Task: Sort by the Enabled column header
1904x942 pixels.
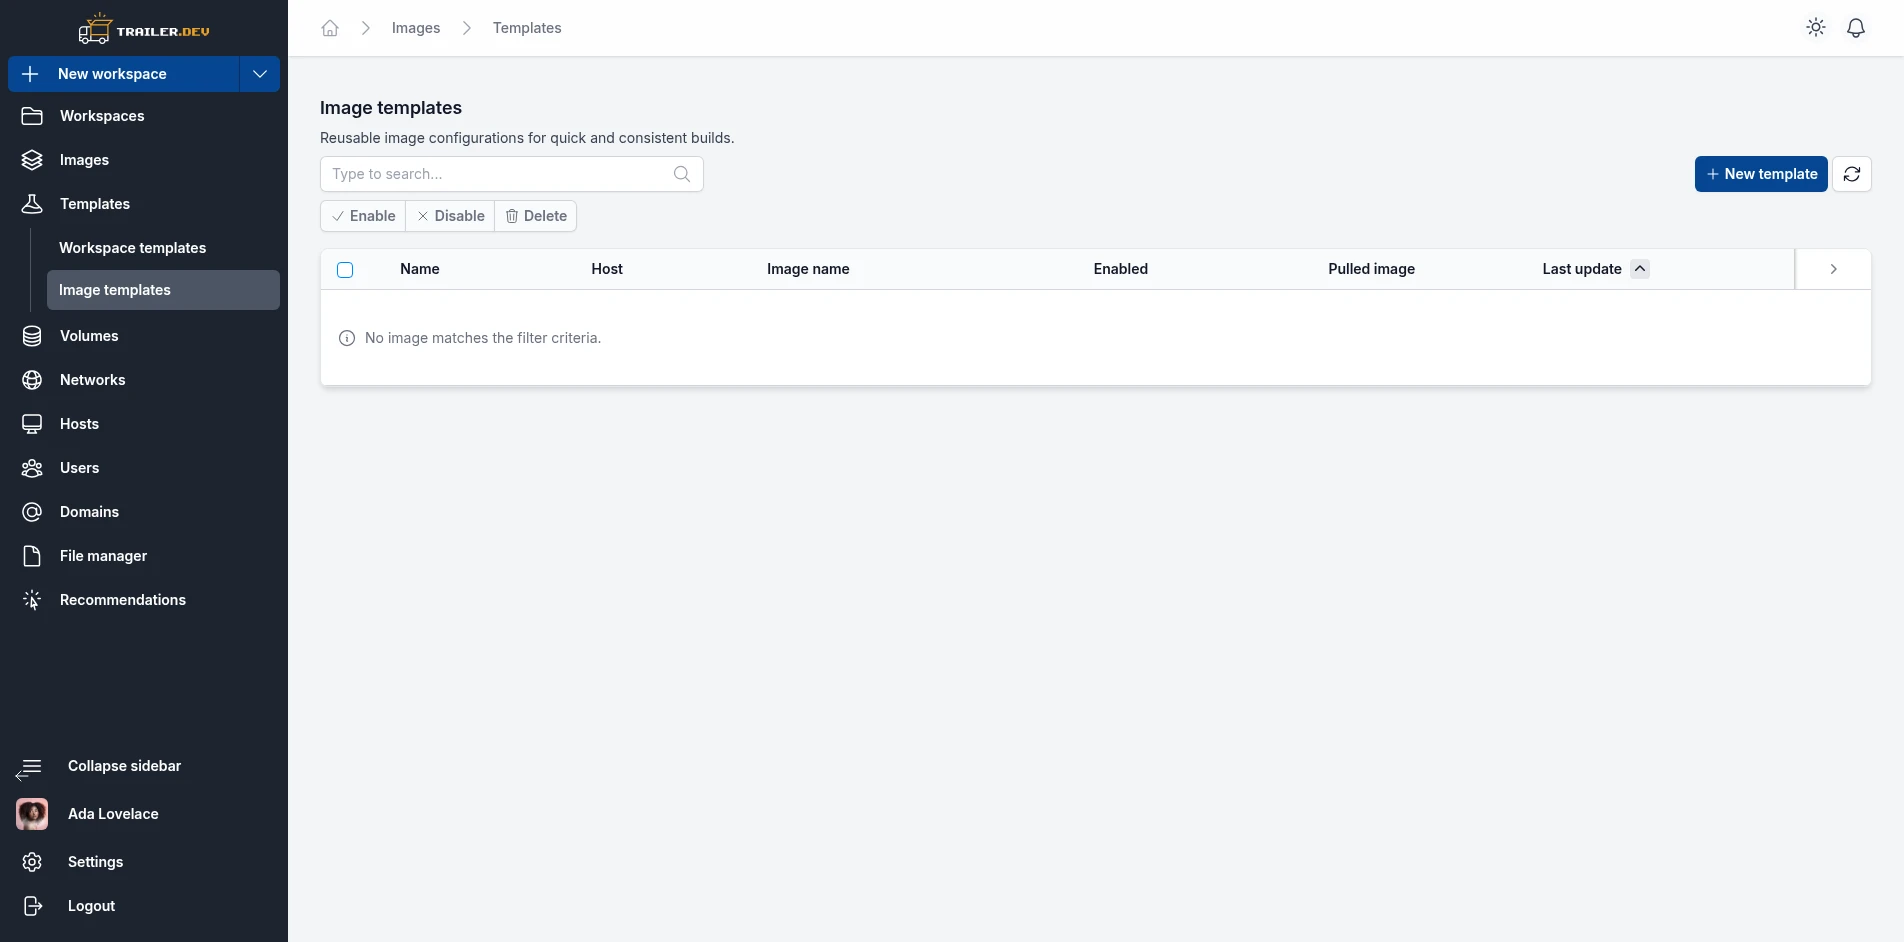Action: (1121, 269)
